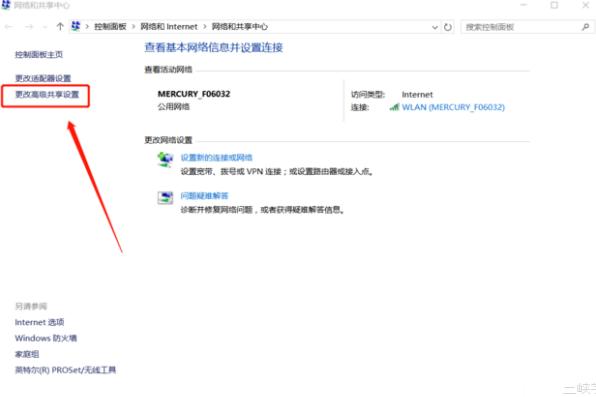The width and height of the screenshot is (596, 397).
Task: Open 更改高级共享设置 link
Action: click(47, 94)
